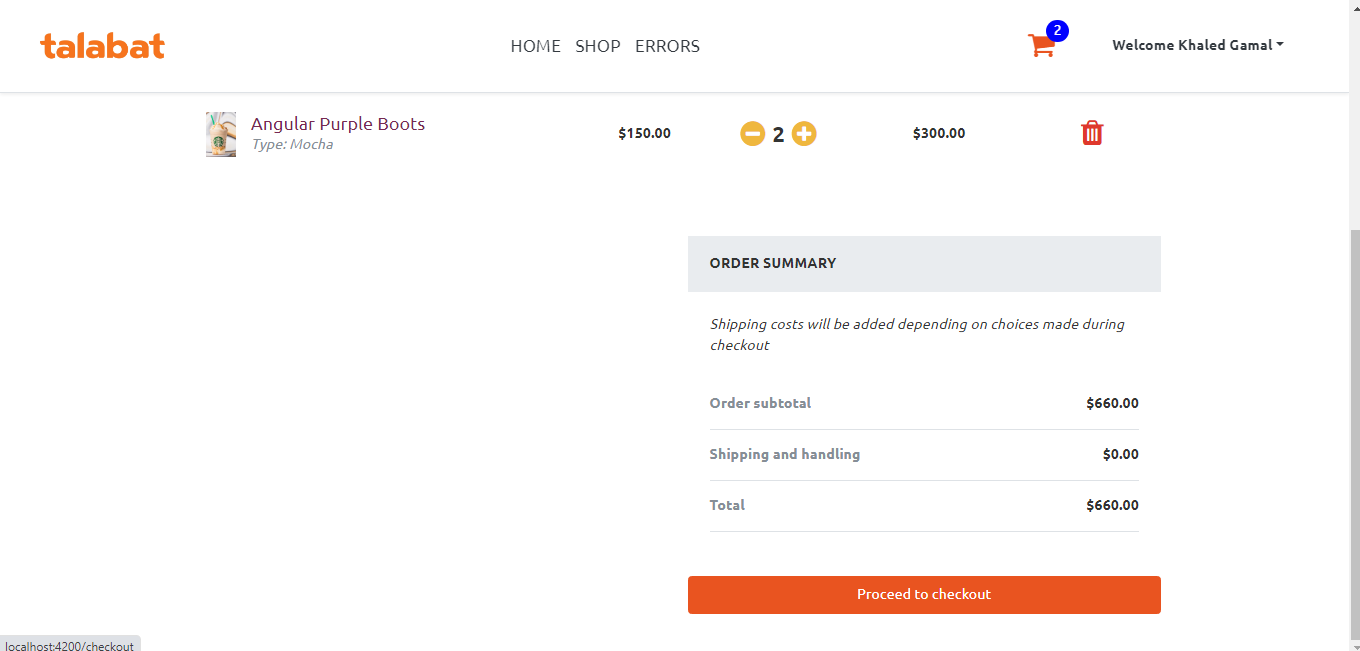The height and width of the screenshot is (651, 1360).
Task: Click the blue cart item count badge
Action: click(1057, 31)
